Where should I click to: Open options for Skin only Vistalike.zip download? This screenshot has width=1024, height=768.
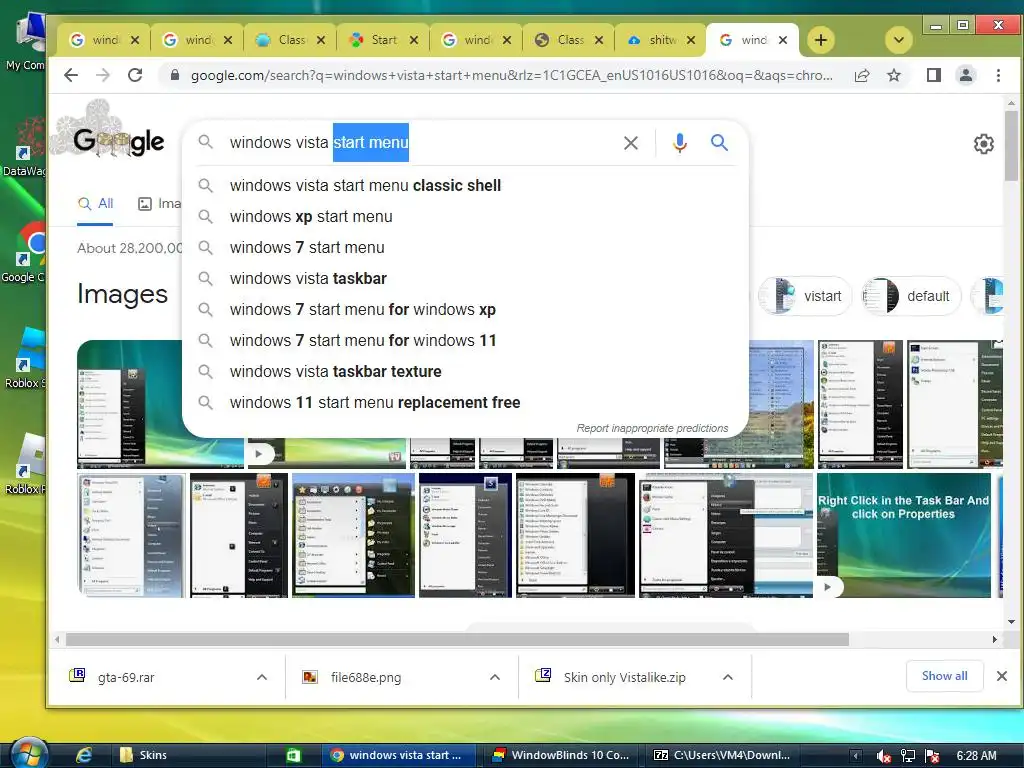coord(728,677)
